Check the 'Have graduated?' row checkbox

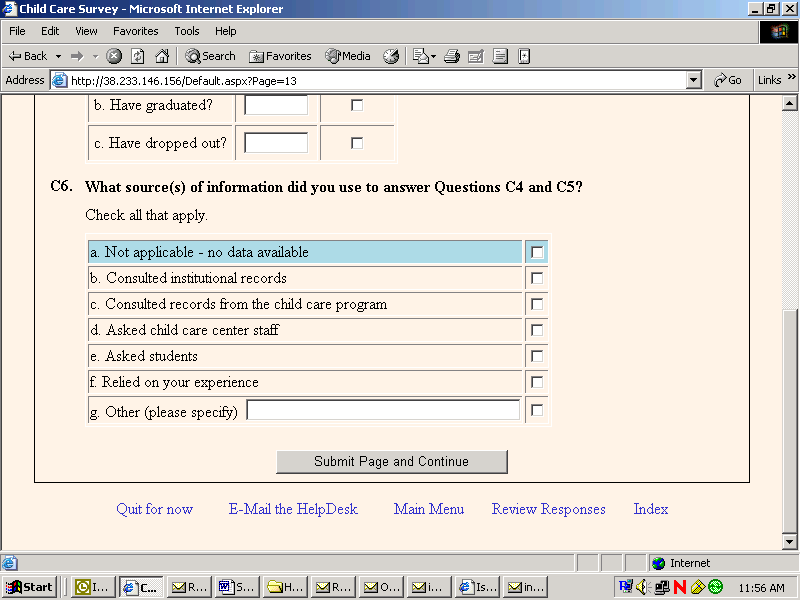(x=357, y=105)
